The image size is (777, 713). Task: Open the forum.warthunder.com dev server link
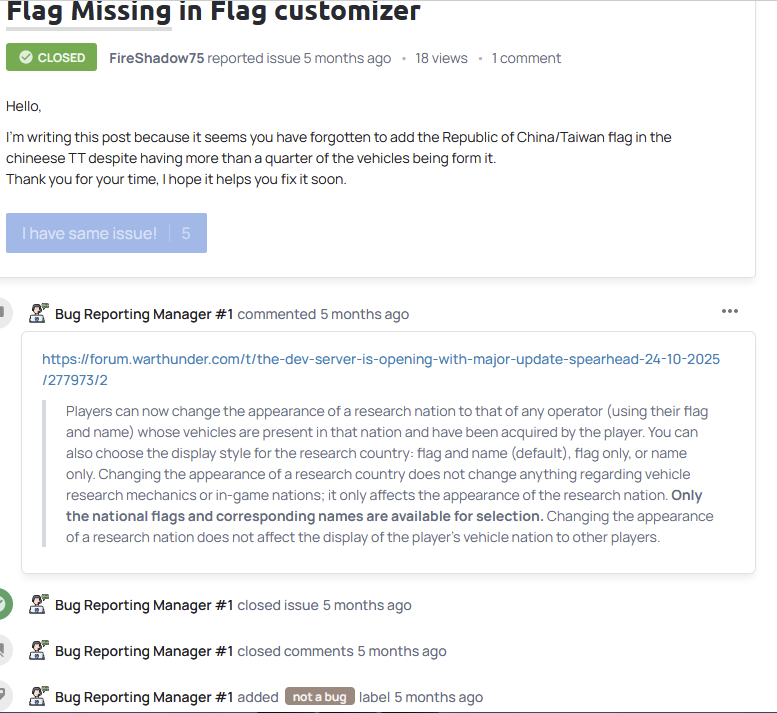[x=380, y=369]
